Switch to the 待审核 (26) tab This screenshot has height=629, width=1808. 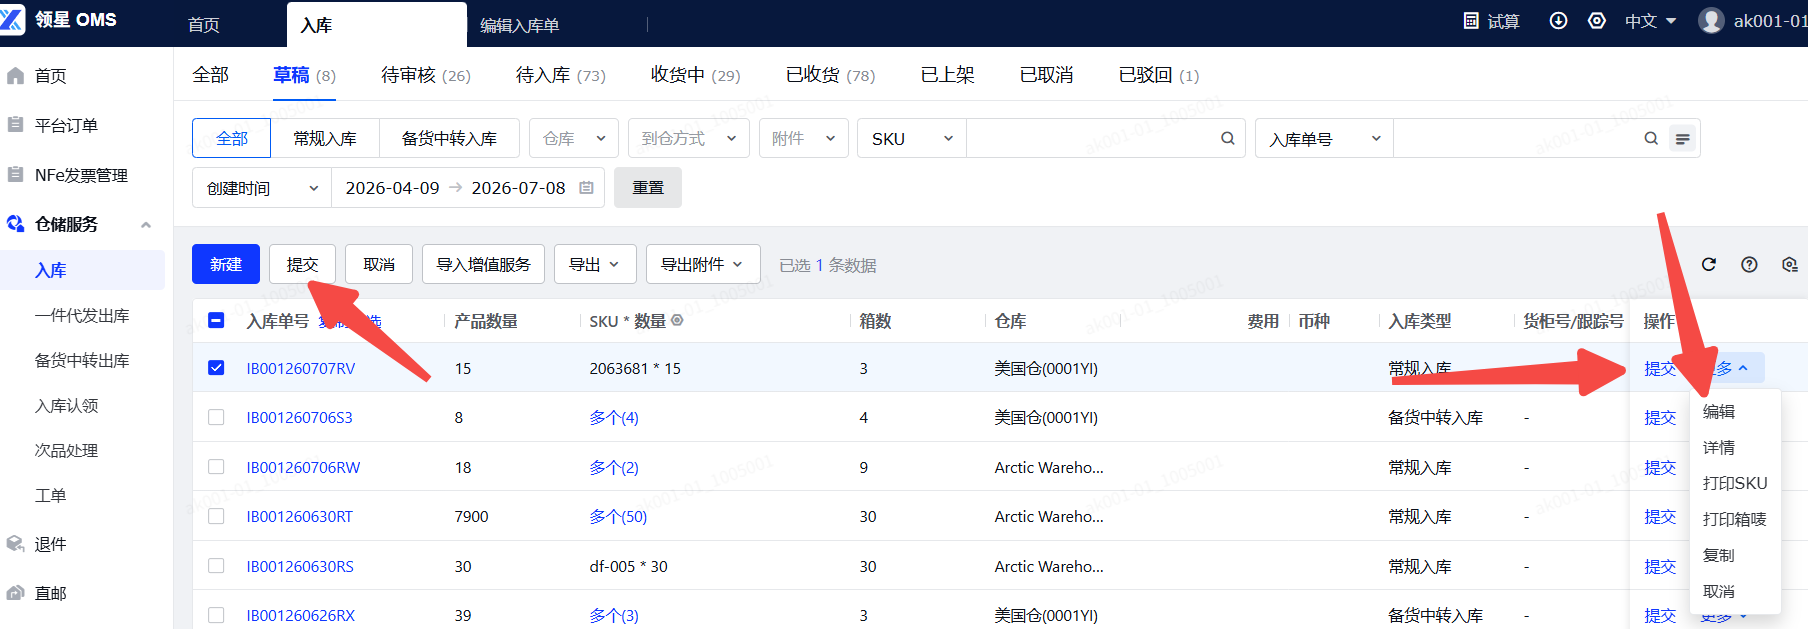(426, 75)
